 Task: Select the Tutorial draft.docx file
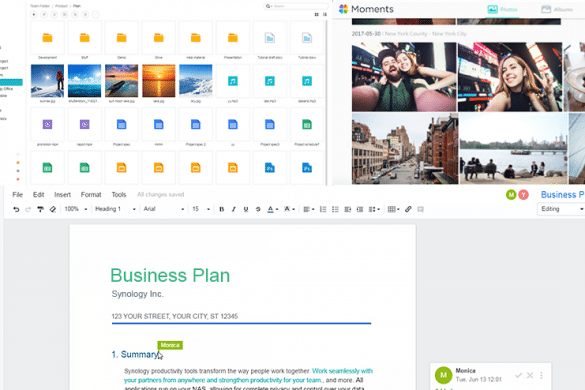click(x=270, y=38)
